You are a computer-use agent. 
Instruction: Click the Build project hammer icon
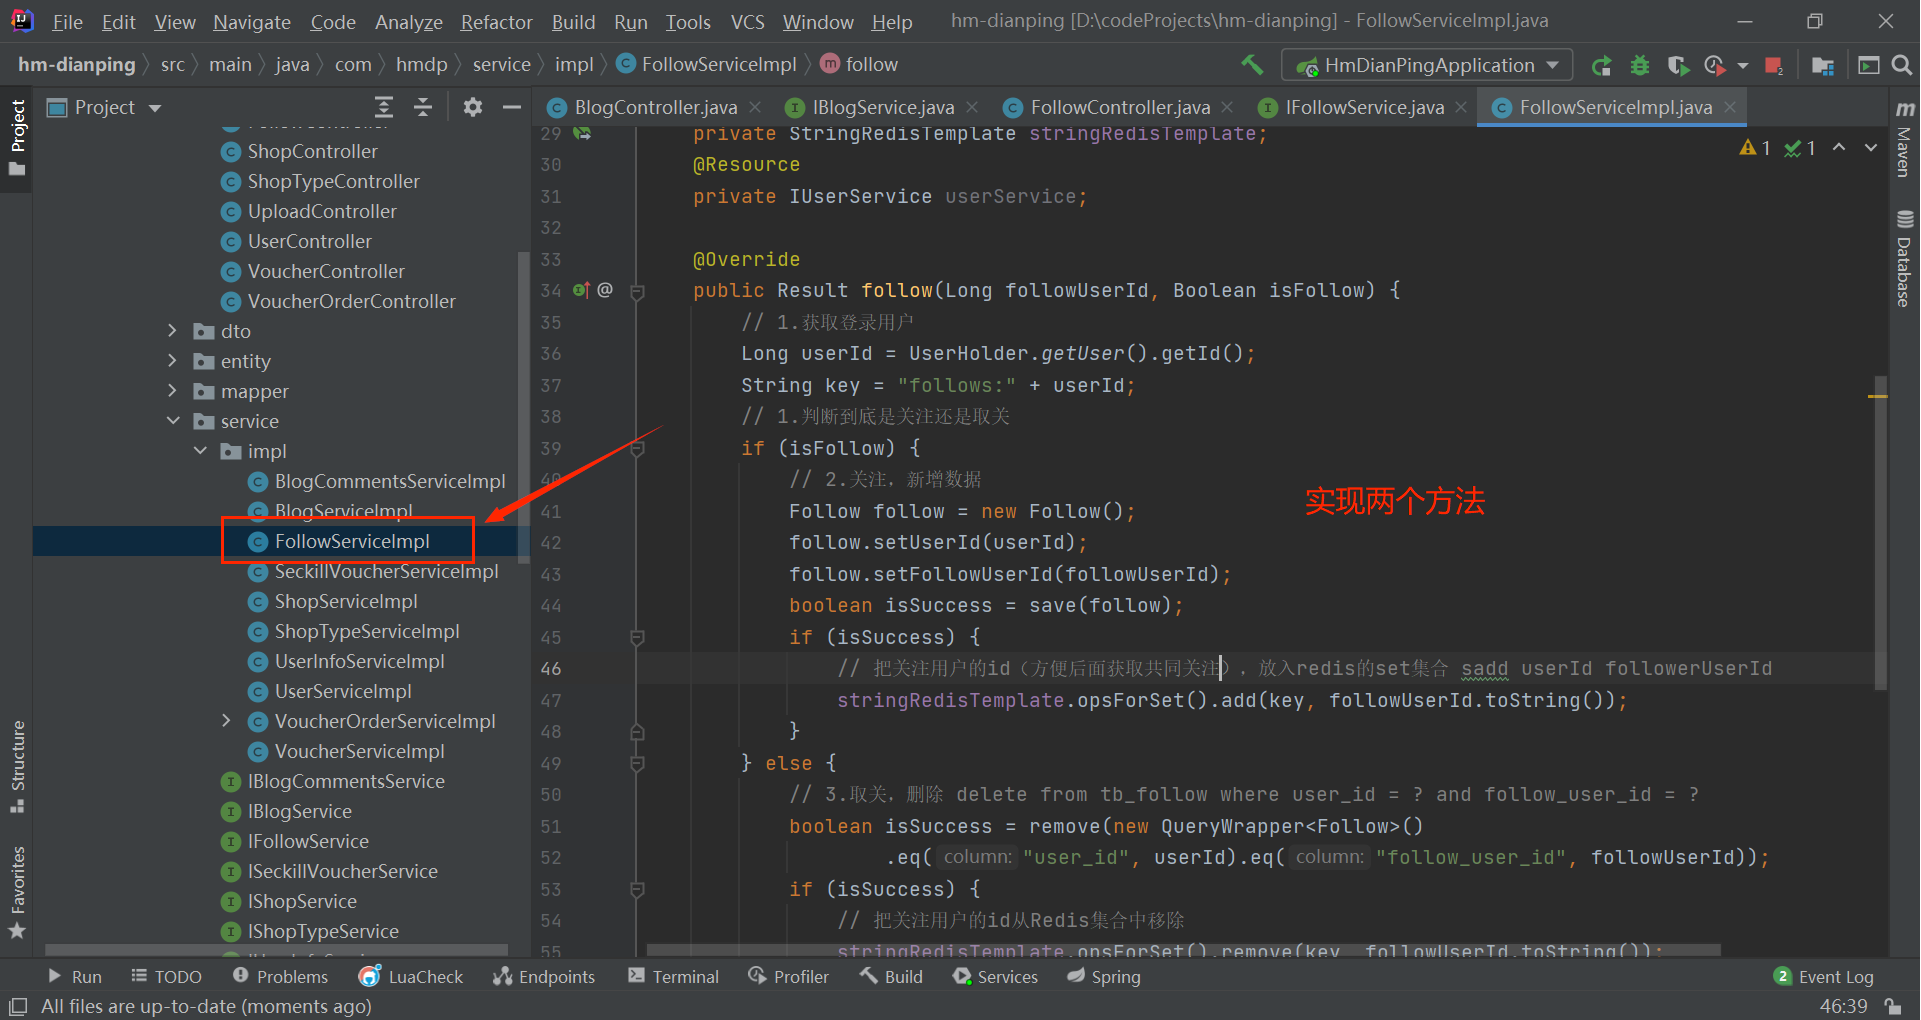(1252, 65)
